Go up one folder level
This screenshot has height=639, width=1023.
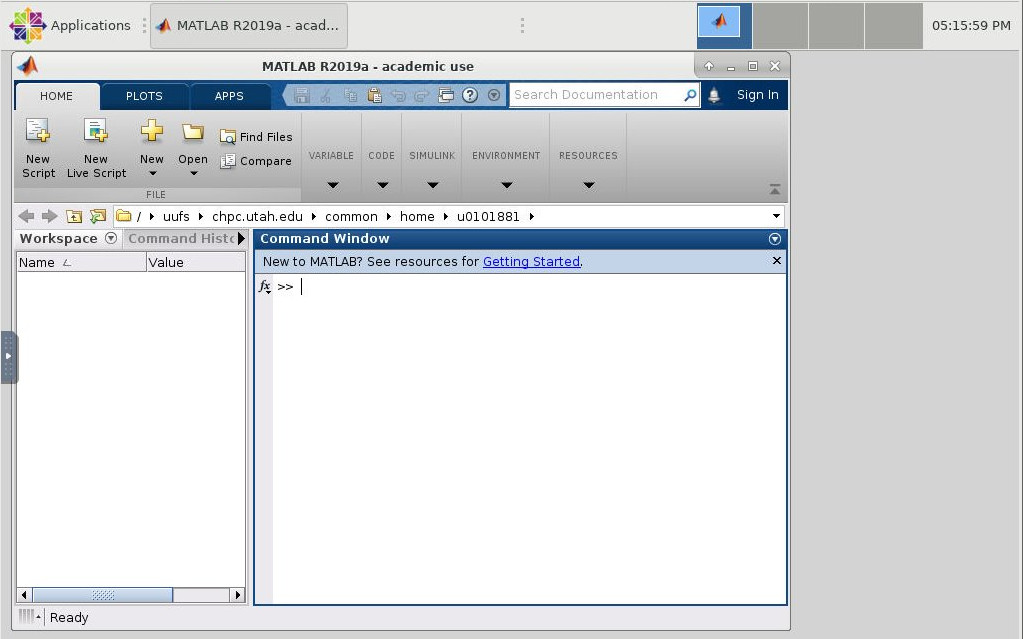[x=74, y=216]
